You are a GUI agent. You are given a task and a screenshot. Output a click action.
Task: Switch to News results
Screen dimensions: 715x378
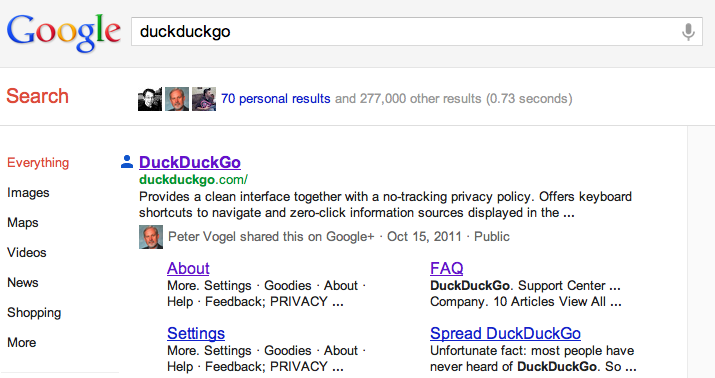23,283
